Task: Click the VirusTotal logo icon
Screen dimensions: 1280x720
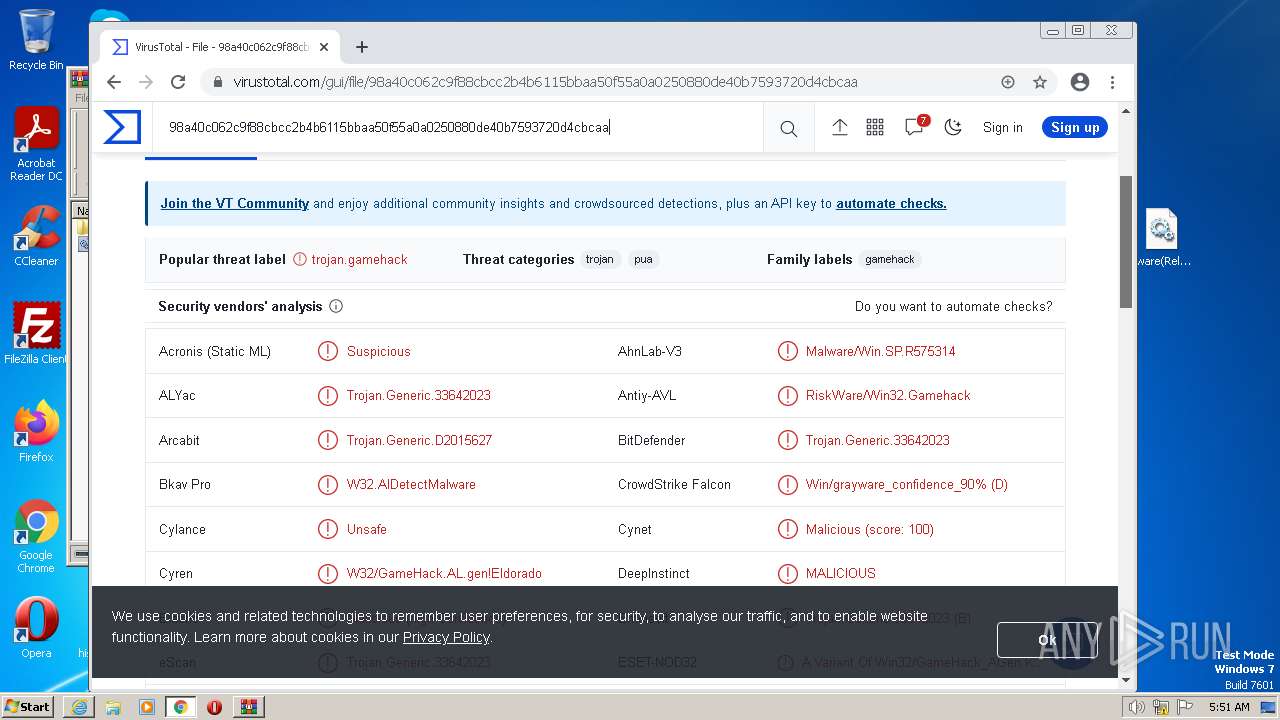Action: point(122,127)
